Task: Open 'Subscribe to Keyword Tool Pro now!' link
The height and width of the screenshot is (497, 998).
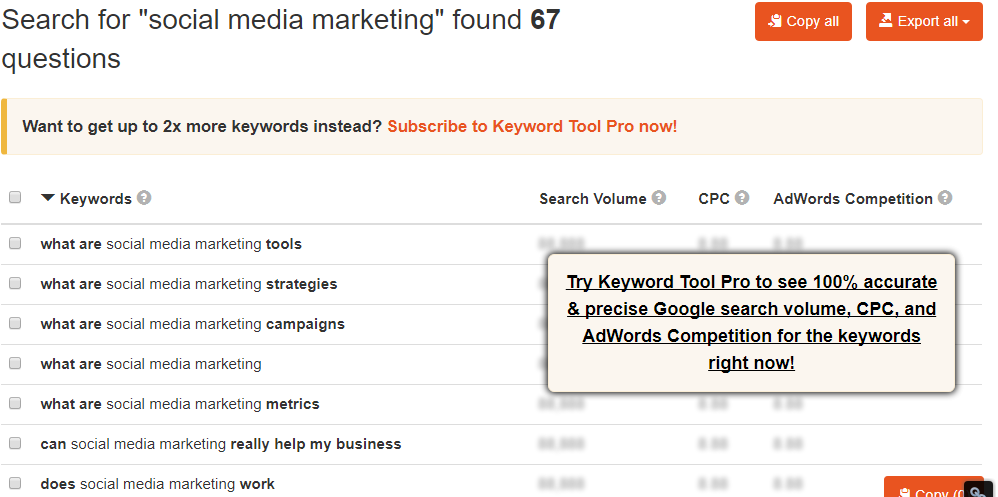Action: coord(532,126)
